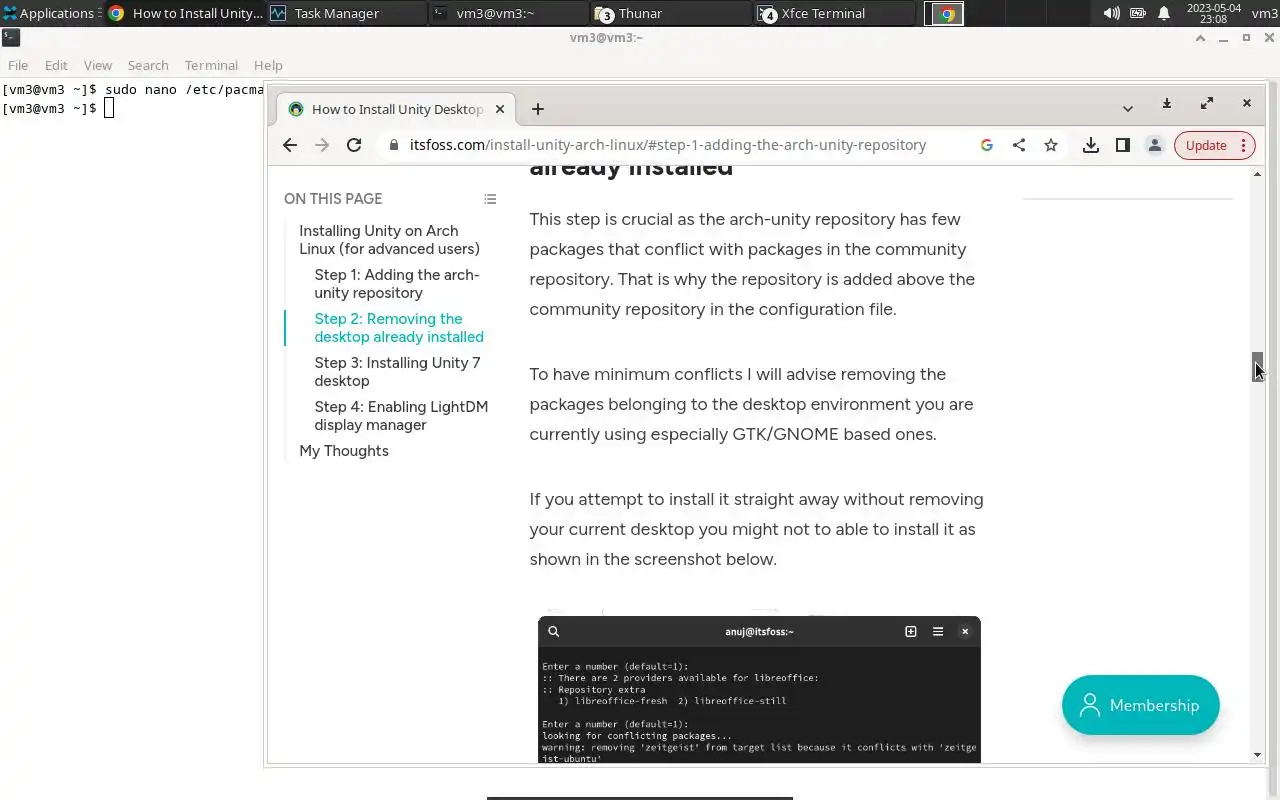Open the Terminal menu in the terminal window
The width and height of the screenshot is (1280, 800).
tap(211, 65)
